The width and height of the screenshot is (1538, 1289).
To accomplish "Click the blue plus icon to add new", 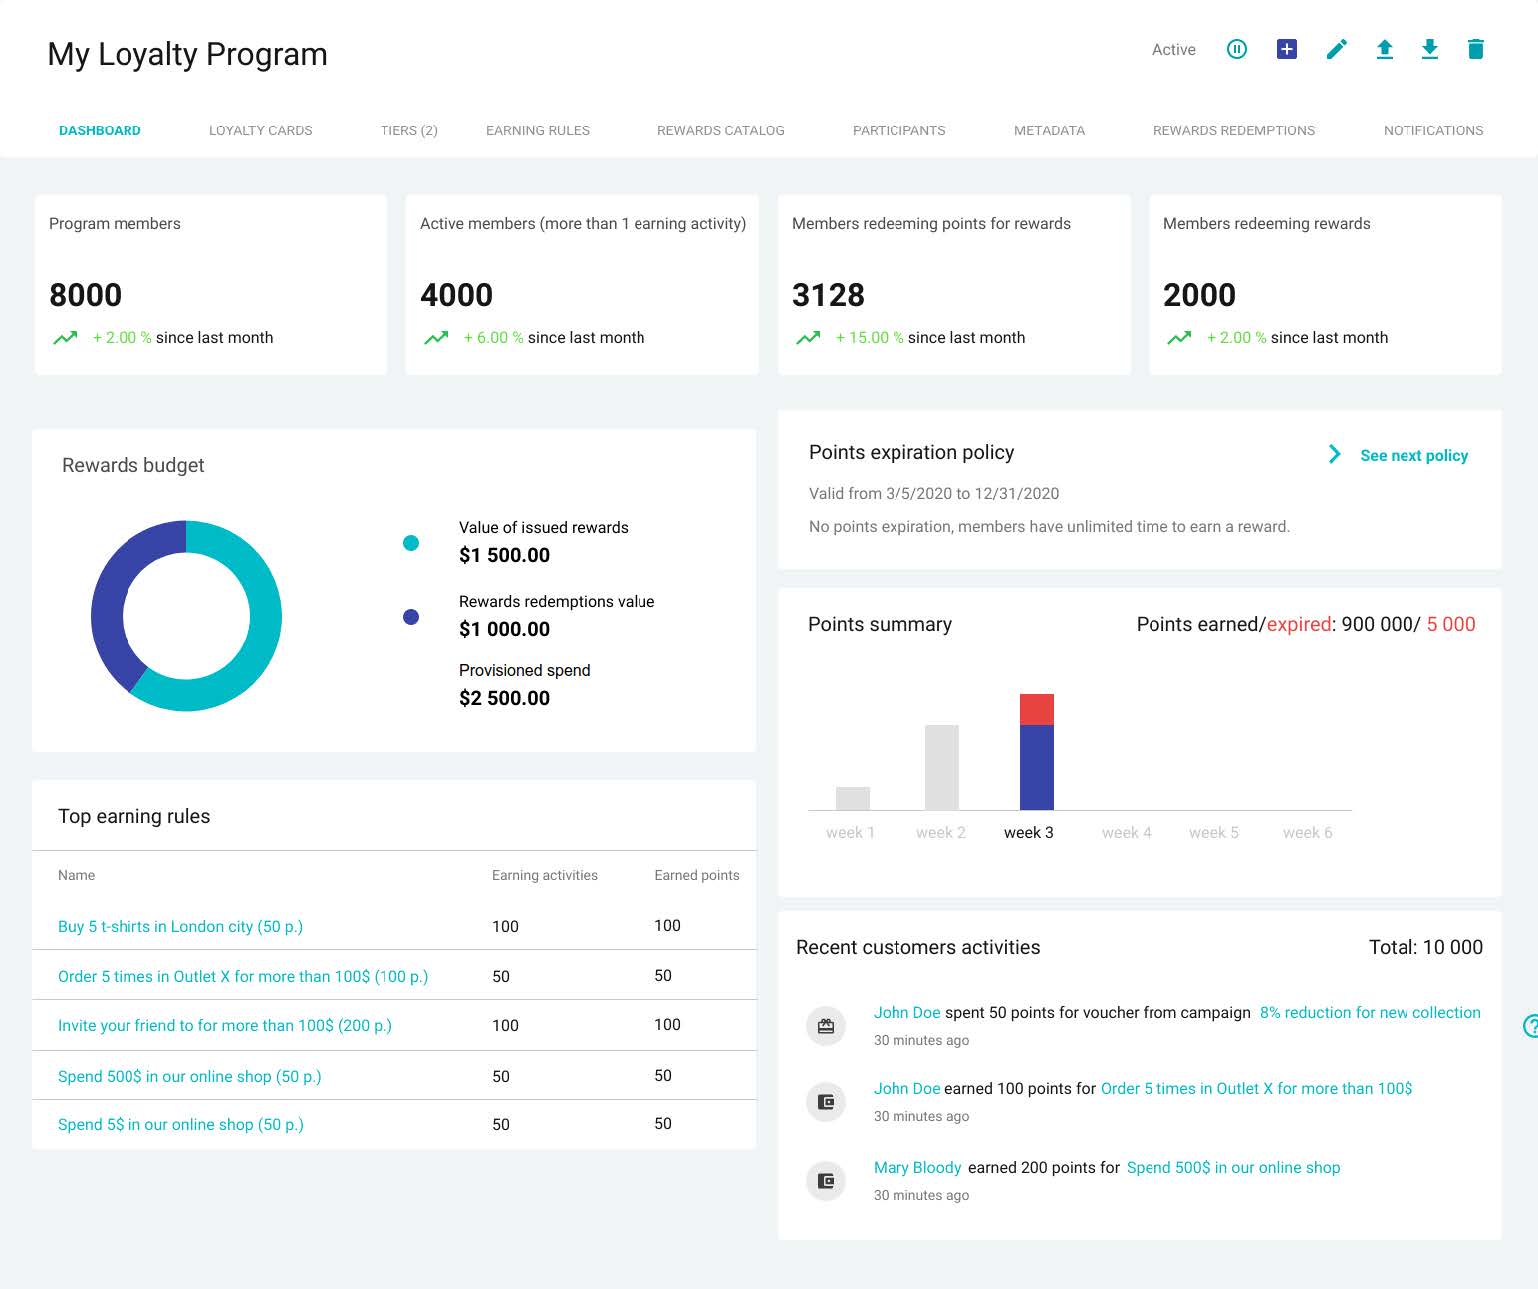I will 1287,48.
